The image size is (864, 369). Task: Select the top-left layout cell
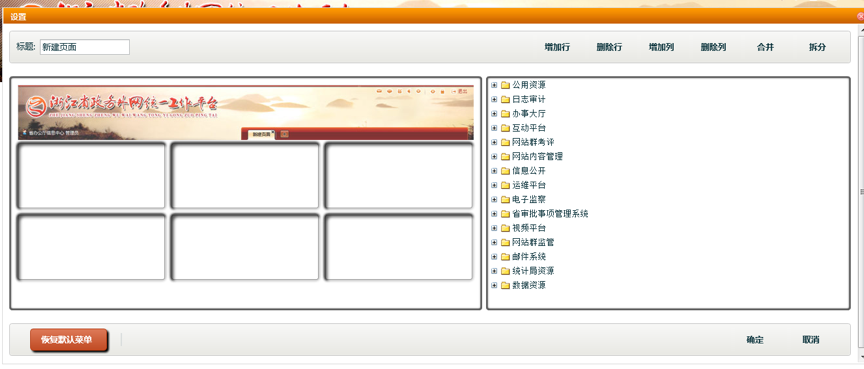[x=91, y=175]
